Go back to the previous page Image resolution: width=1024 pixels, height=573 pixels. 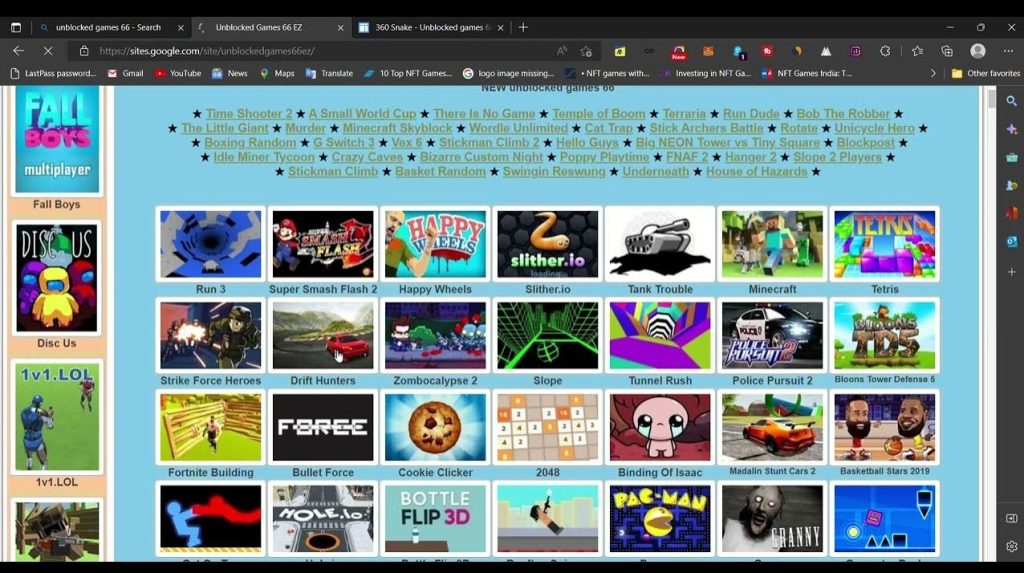[x=18, y=50]
